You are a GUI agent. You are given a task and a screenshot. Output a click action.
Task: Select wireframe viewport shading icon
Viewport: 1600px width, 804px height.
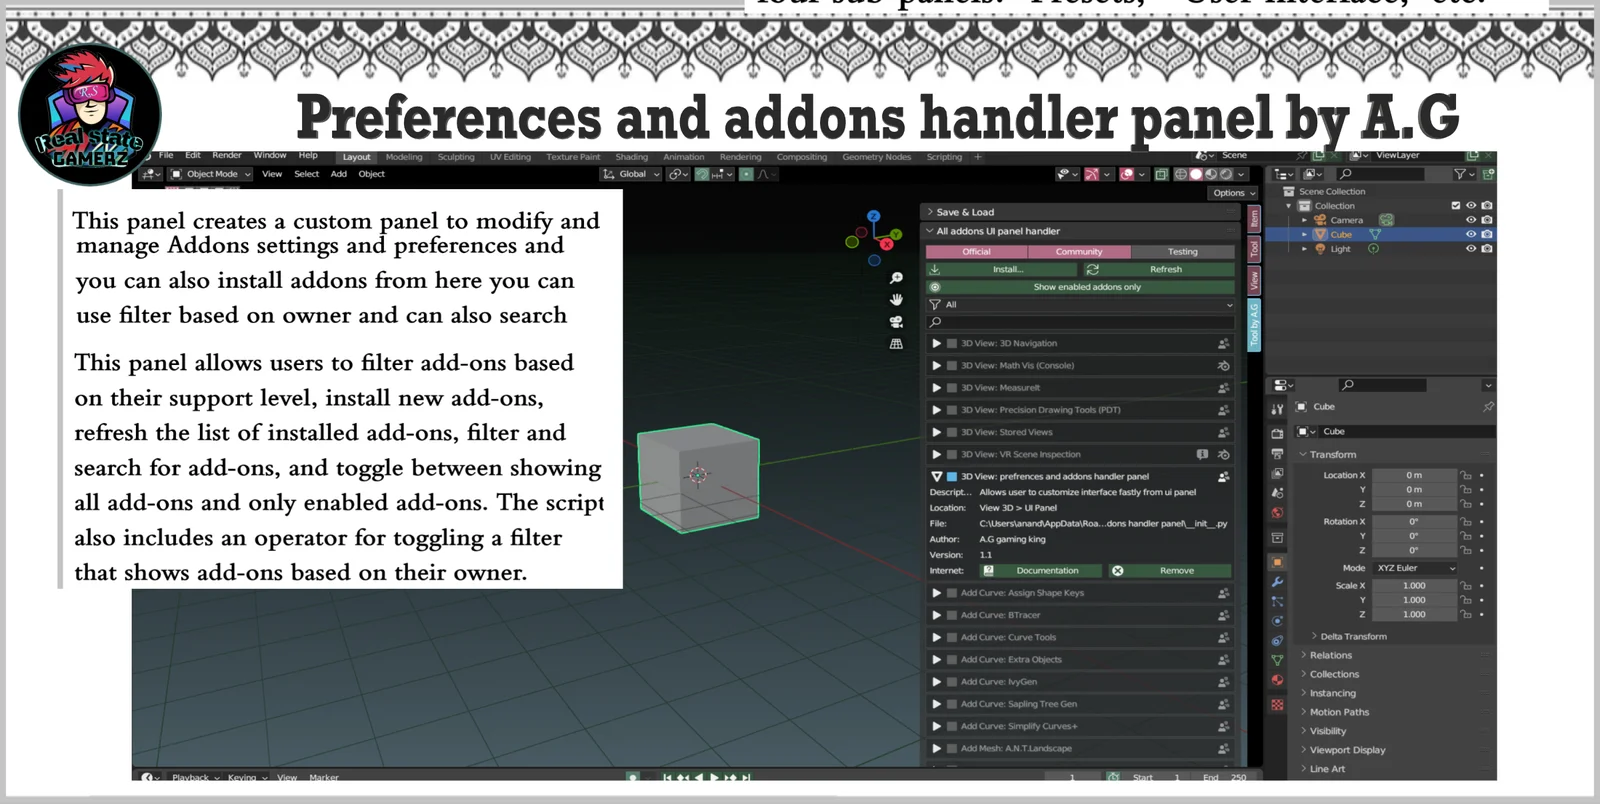point(1181,174)
